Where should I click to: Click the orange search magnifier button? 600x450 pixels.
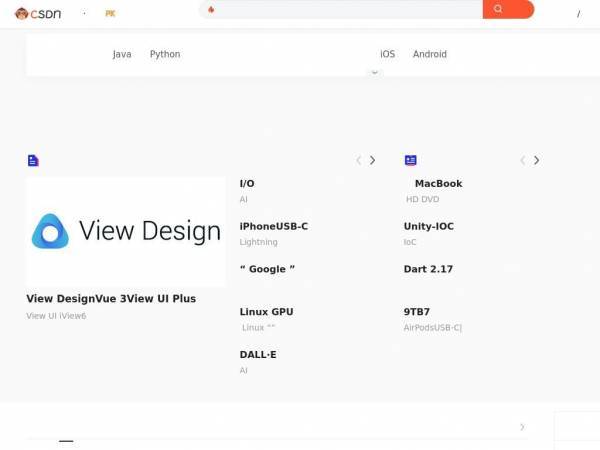point(508,9)
